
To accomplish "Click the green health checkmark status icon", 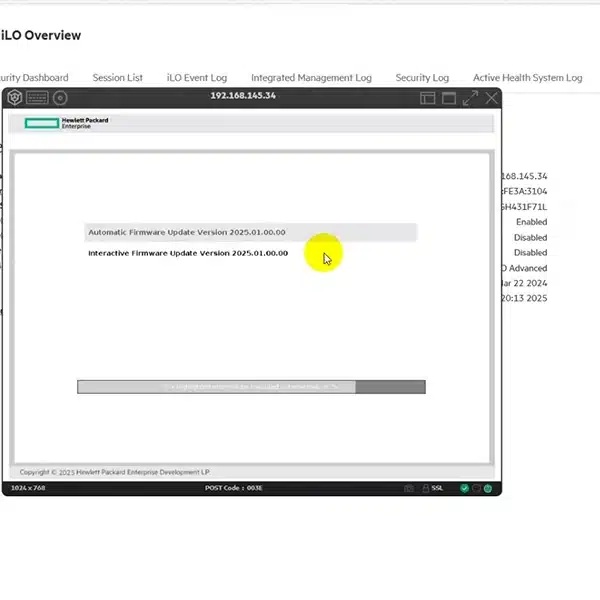I will pyautogui.click(x=464, y=488).
